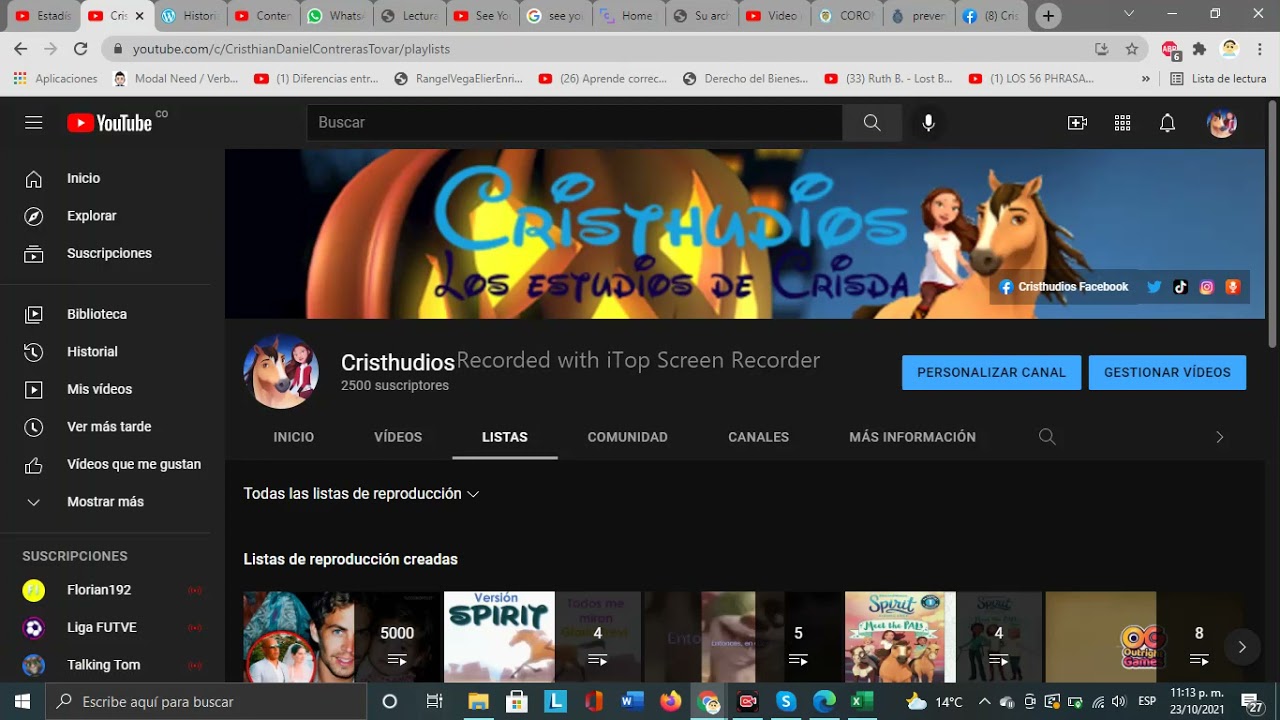
Task: Open Task View on taskbar
Action: pos(434,702)
